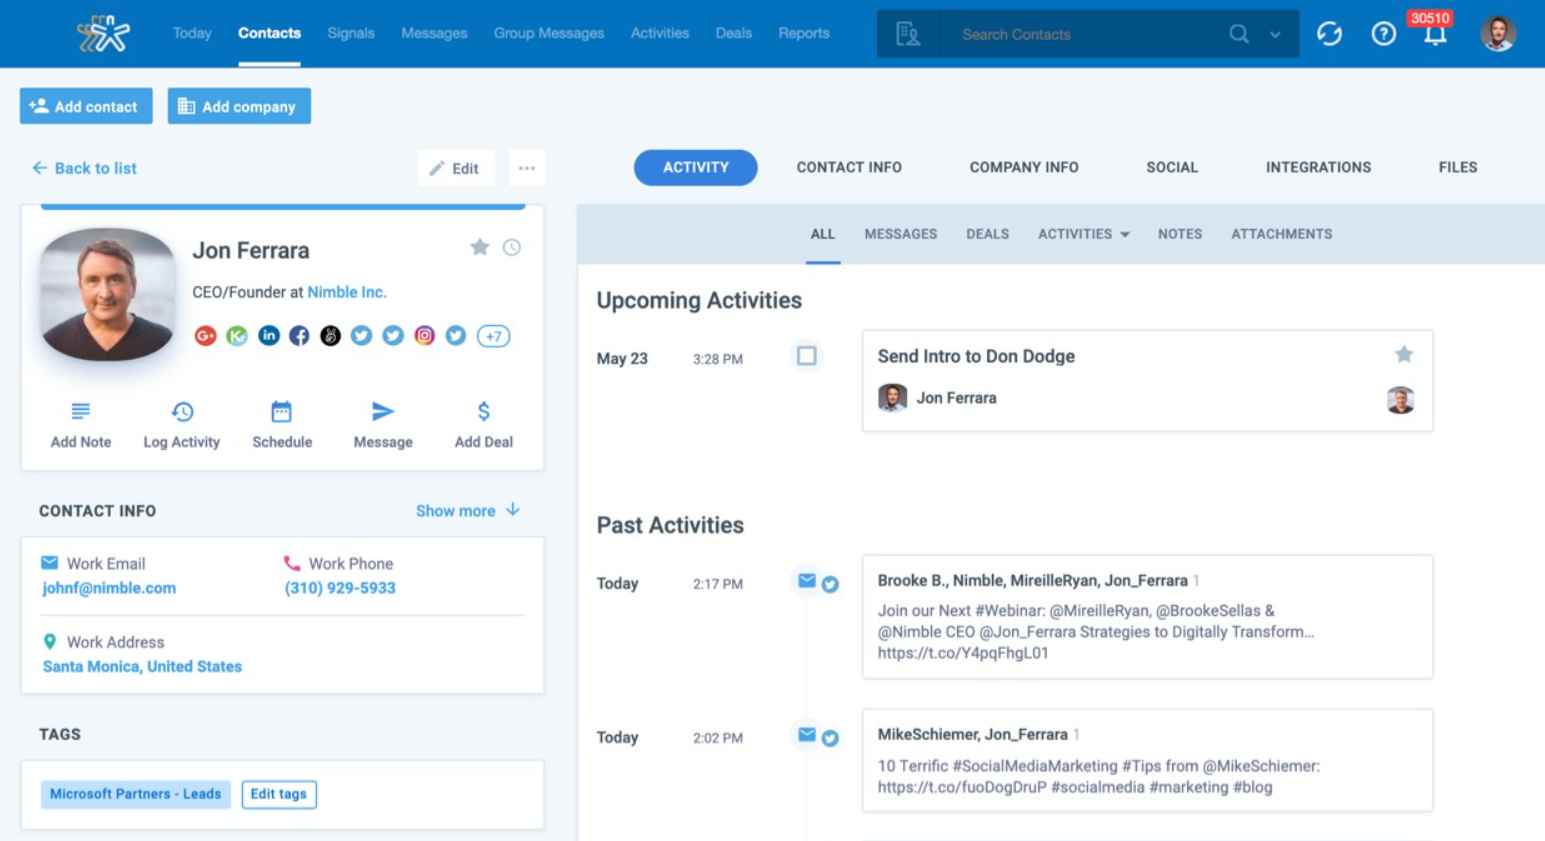Open the Reports nav tab
The image size is (1545, 841).
pyautogui.click(x=804, y=33)
